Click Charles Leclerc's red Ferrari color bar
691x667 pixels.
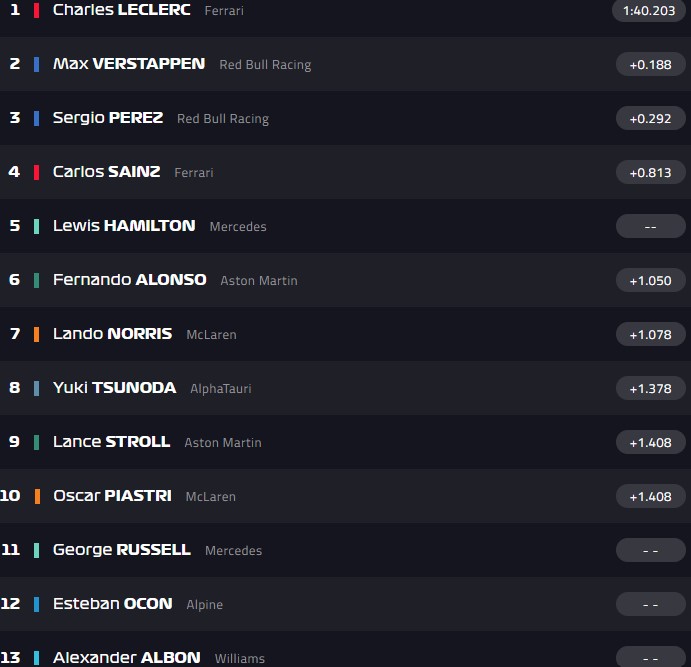point(37,10)
